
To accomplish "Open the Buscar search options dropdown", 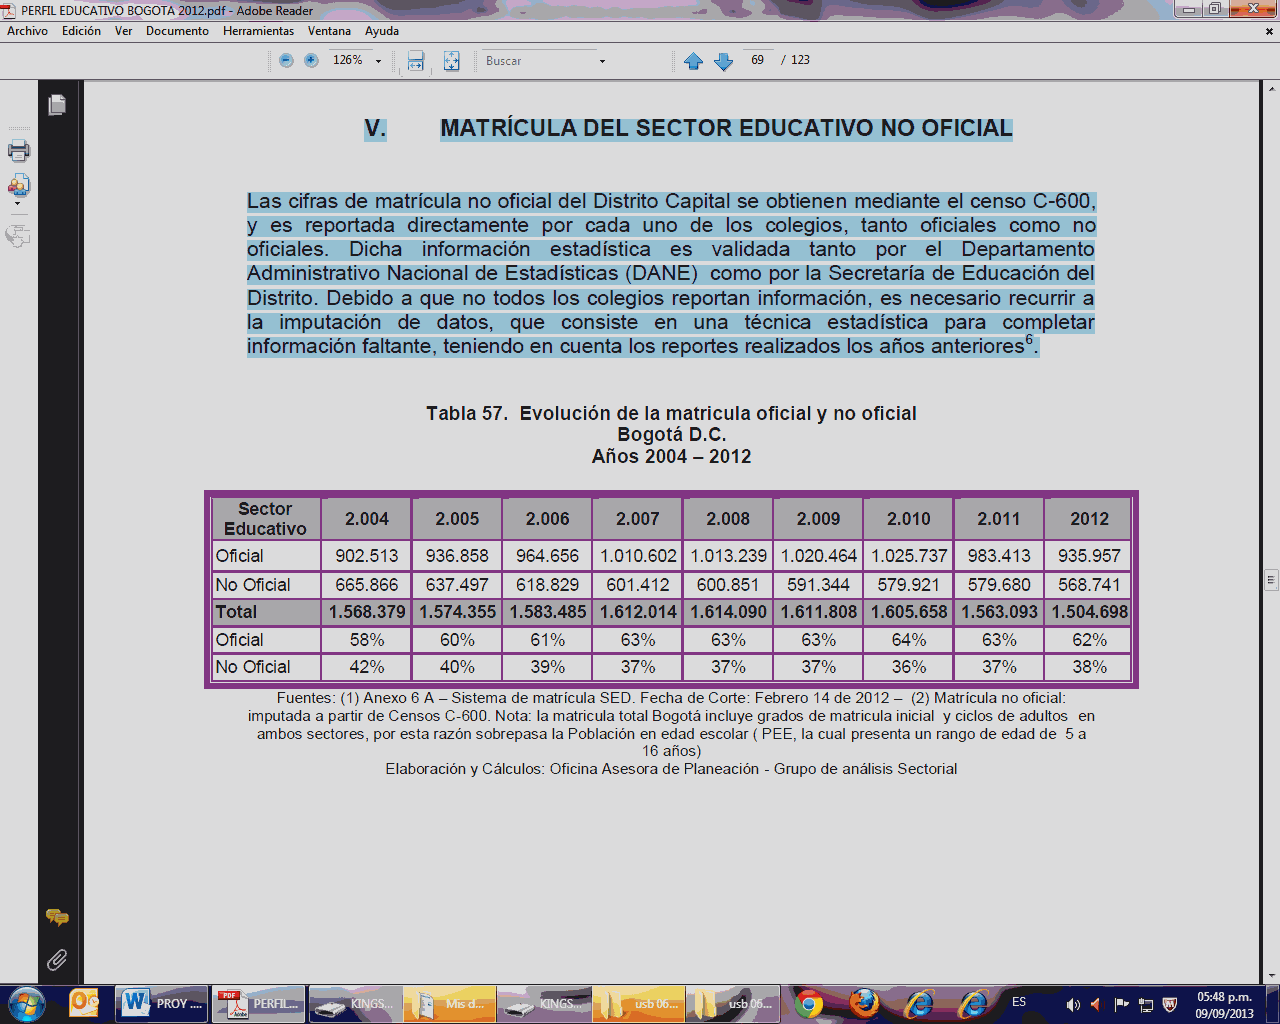I will coord(602,61).
